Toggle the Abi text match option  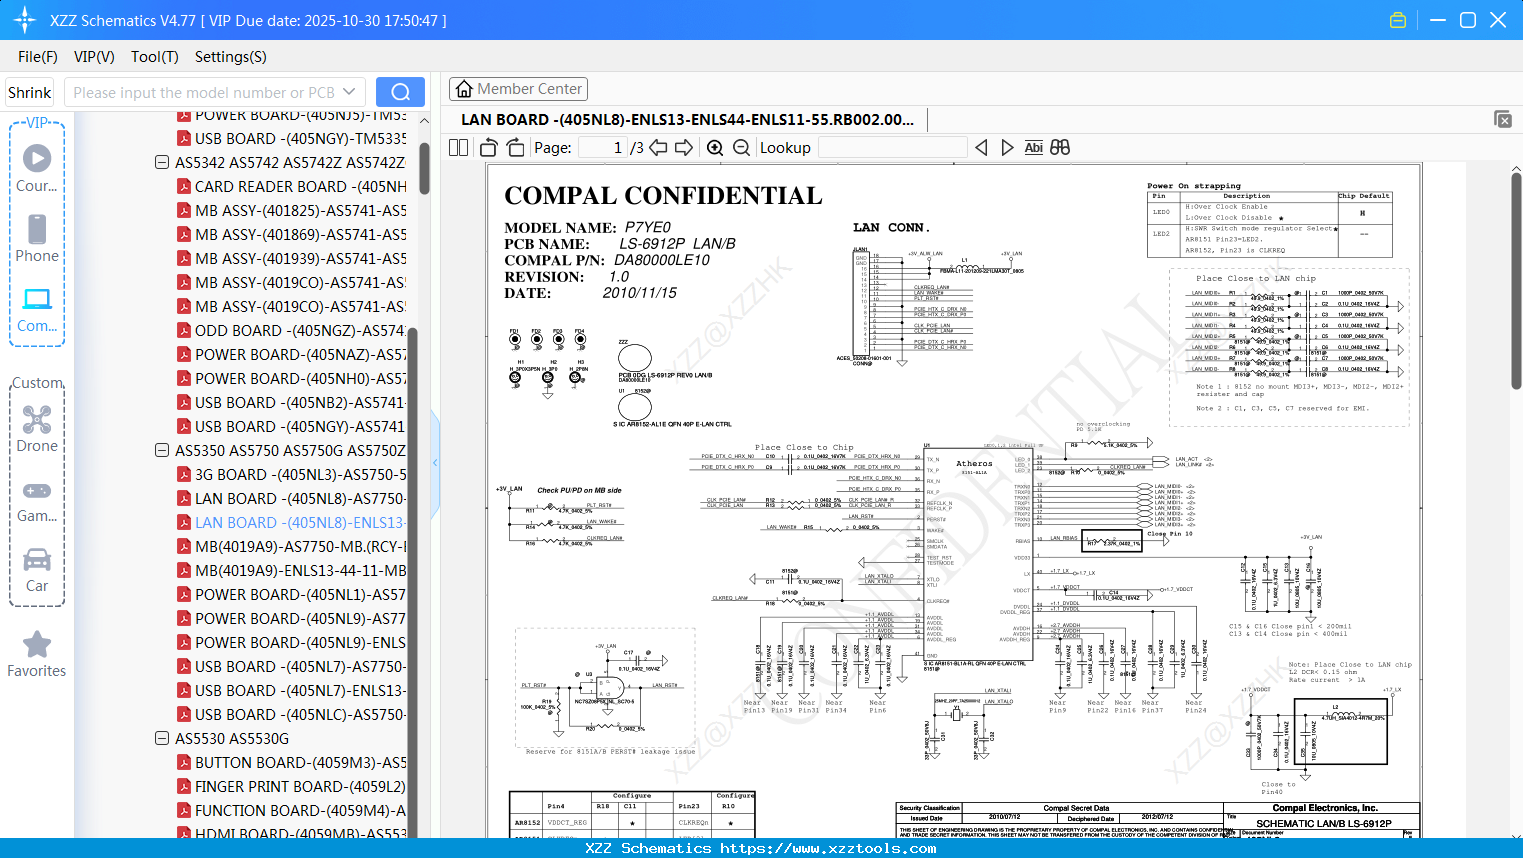pyautogui.click(x=1033, y=148)
